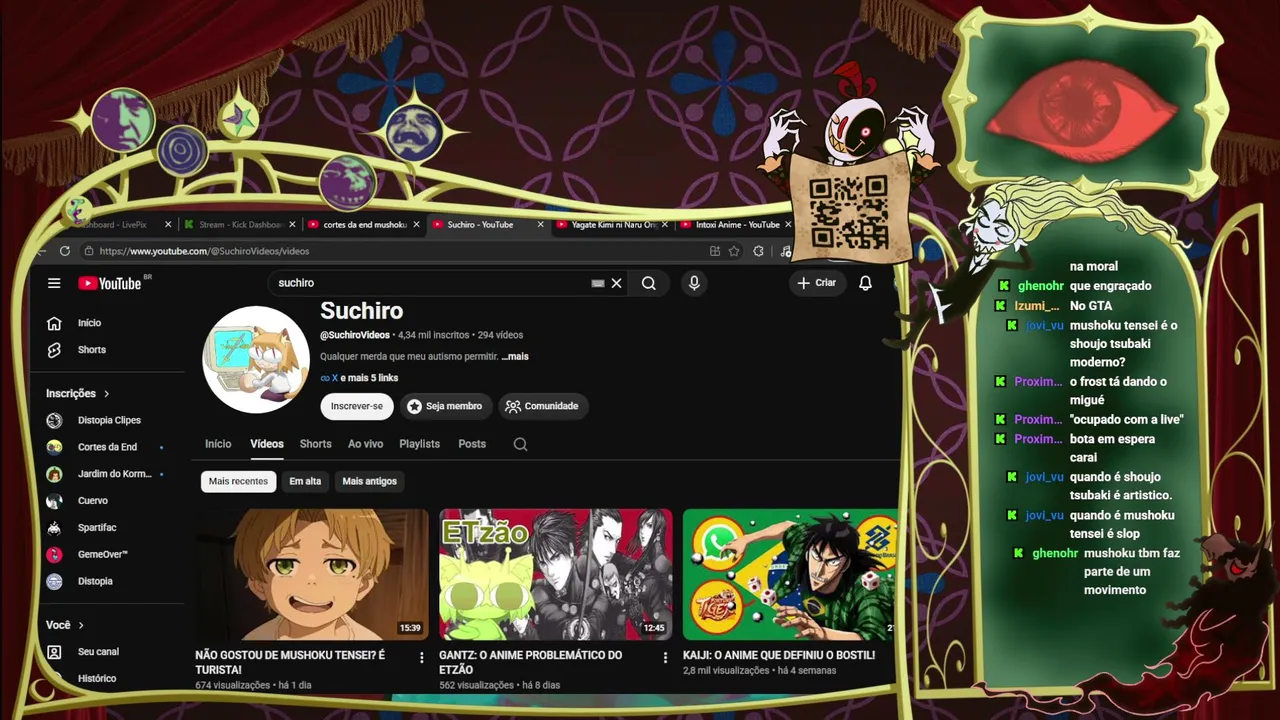Reload the page in the browser
Screen dimensions: 1280x720
(65, 251)
